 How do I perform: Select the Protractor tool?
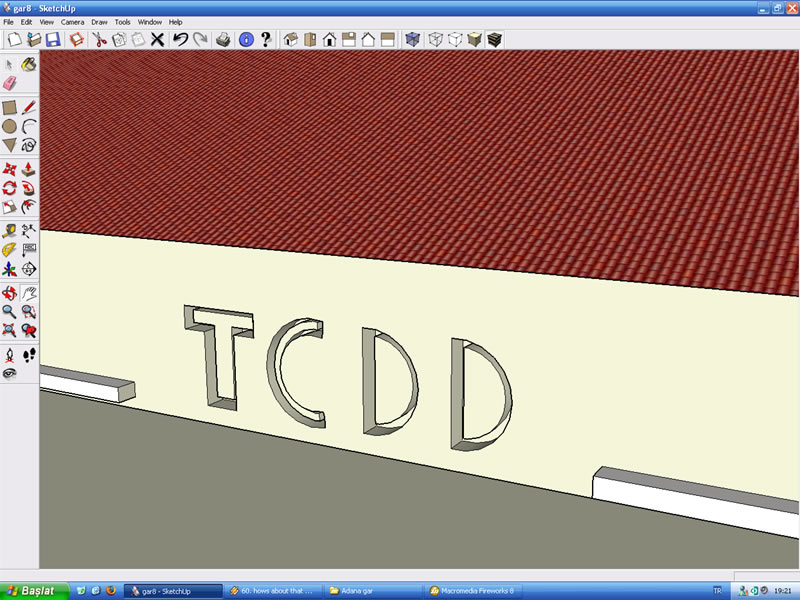pyautogui.click(x=9, y=250)
